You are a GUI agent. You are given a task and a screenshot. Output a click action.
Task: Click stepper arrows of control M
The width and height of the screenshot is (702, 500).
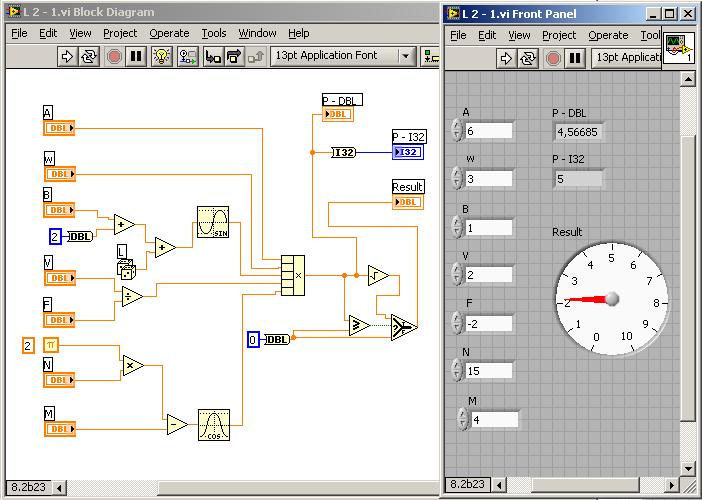point(462,419)
